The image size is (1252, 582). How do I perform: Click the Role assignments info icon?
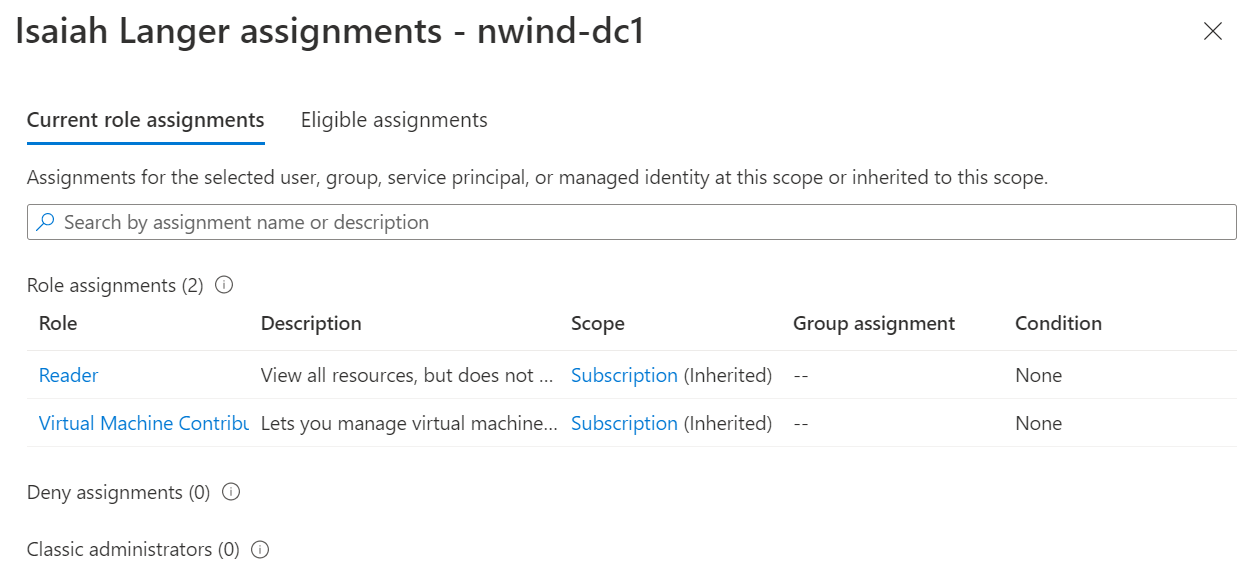224,285
